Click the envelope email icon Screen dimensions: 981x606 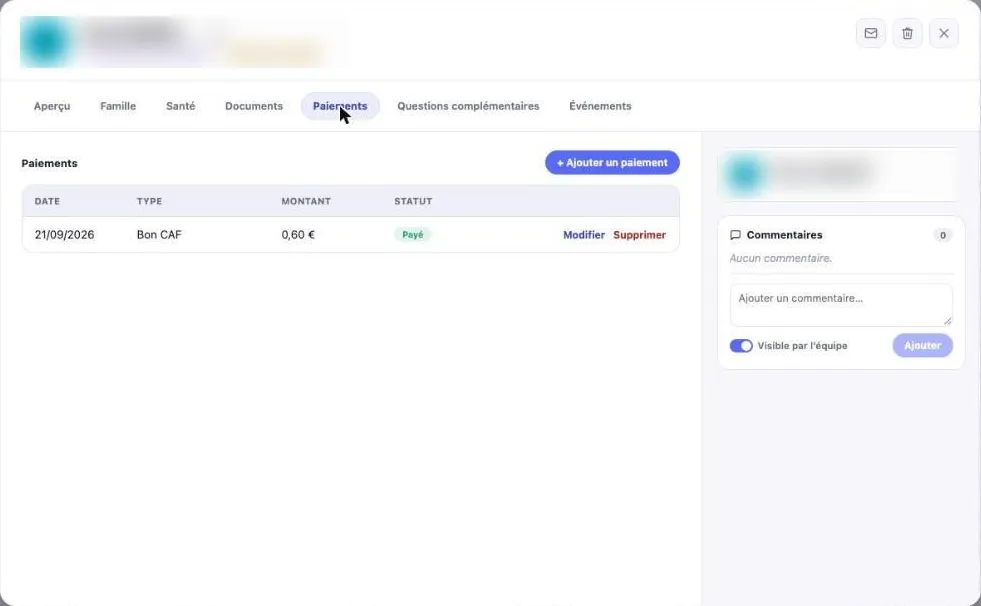click(x=871, y=33)
